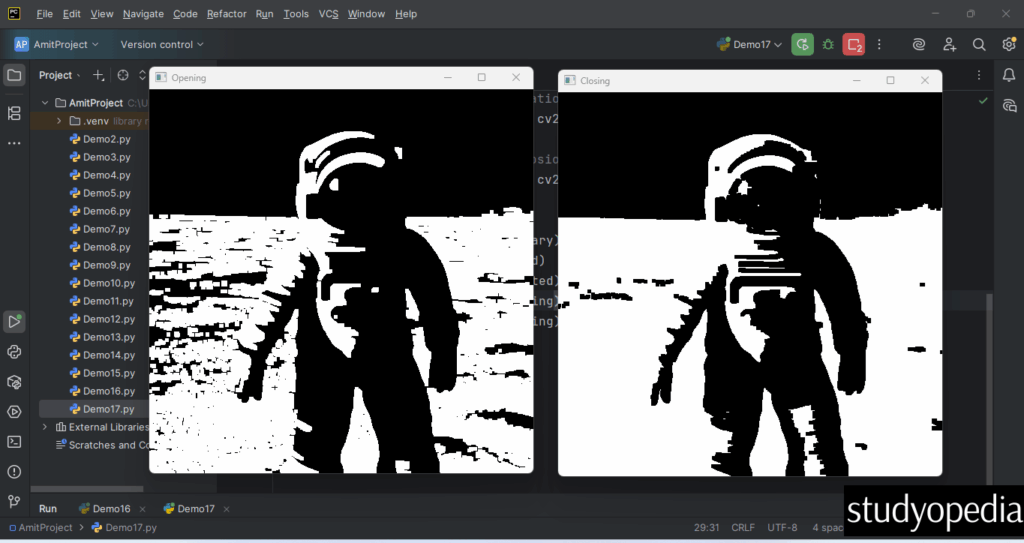Open the AmitProject project dropdown
Screen dimensions: 1024x543
(57, 44)
